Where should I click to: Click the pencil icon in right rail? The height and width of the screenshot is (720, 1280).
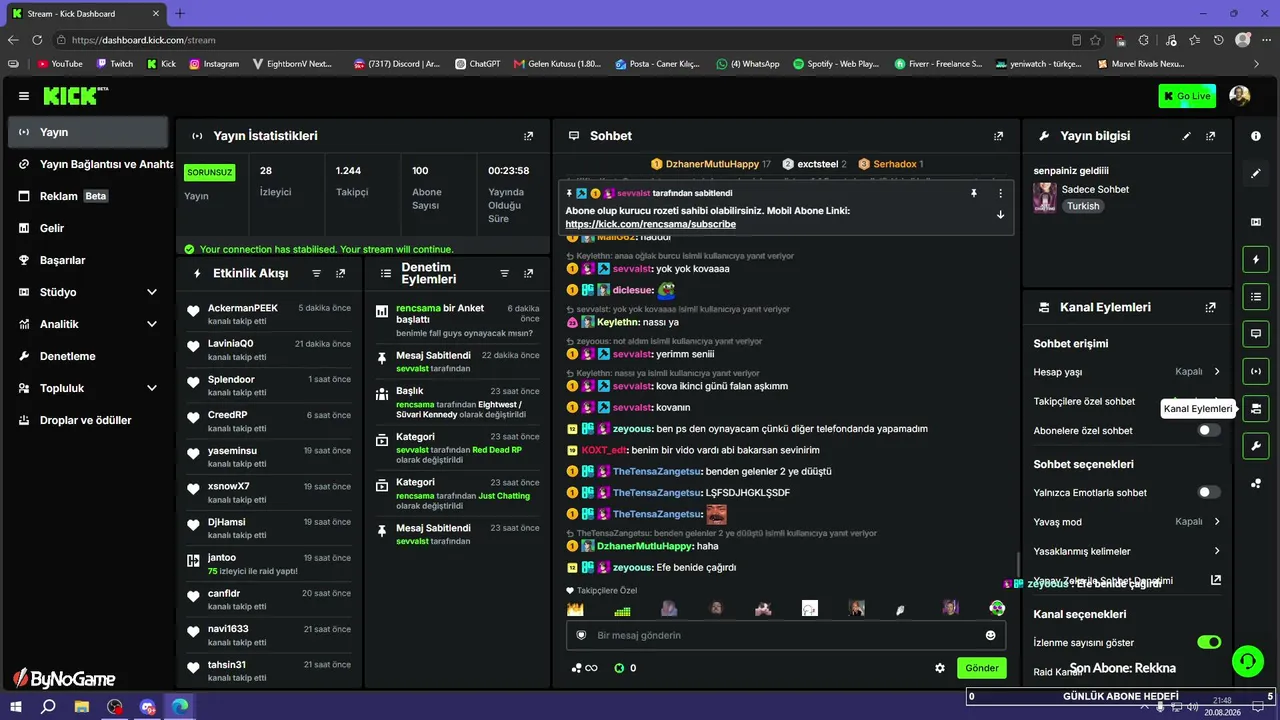click(x=1256, y=174)
